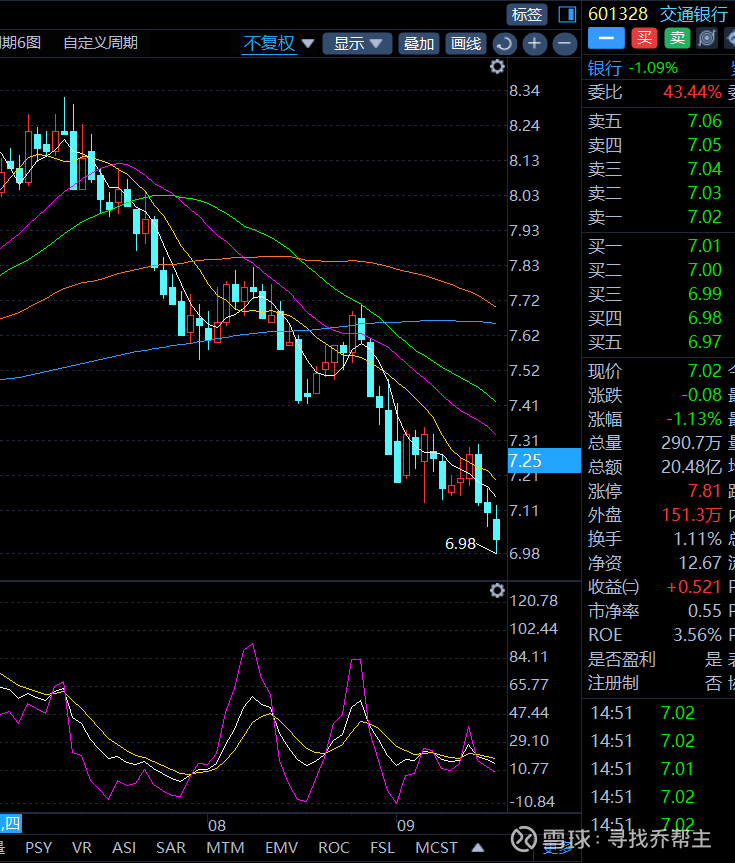Image resolution: width=735 pixels, height=863 pixels.
Task: Click 总量 value 290.7万
Action: pos(691,443)
